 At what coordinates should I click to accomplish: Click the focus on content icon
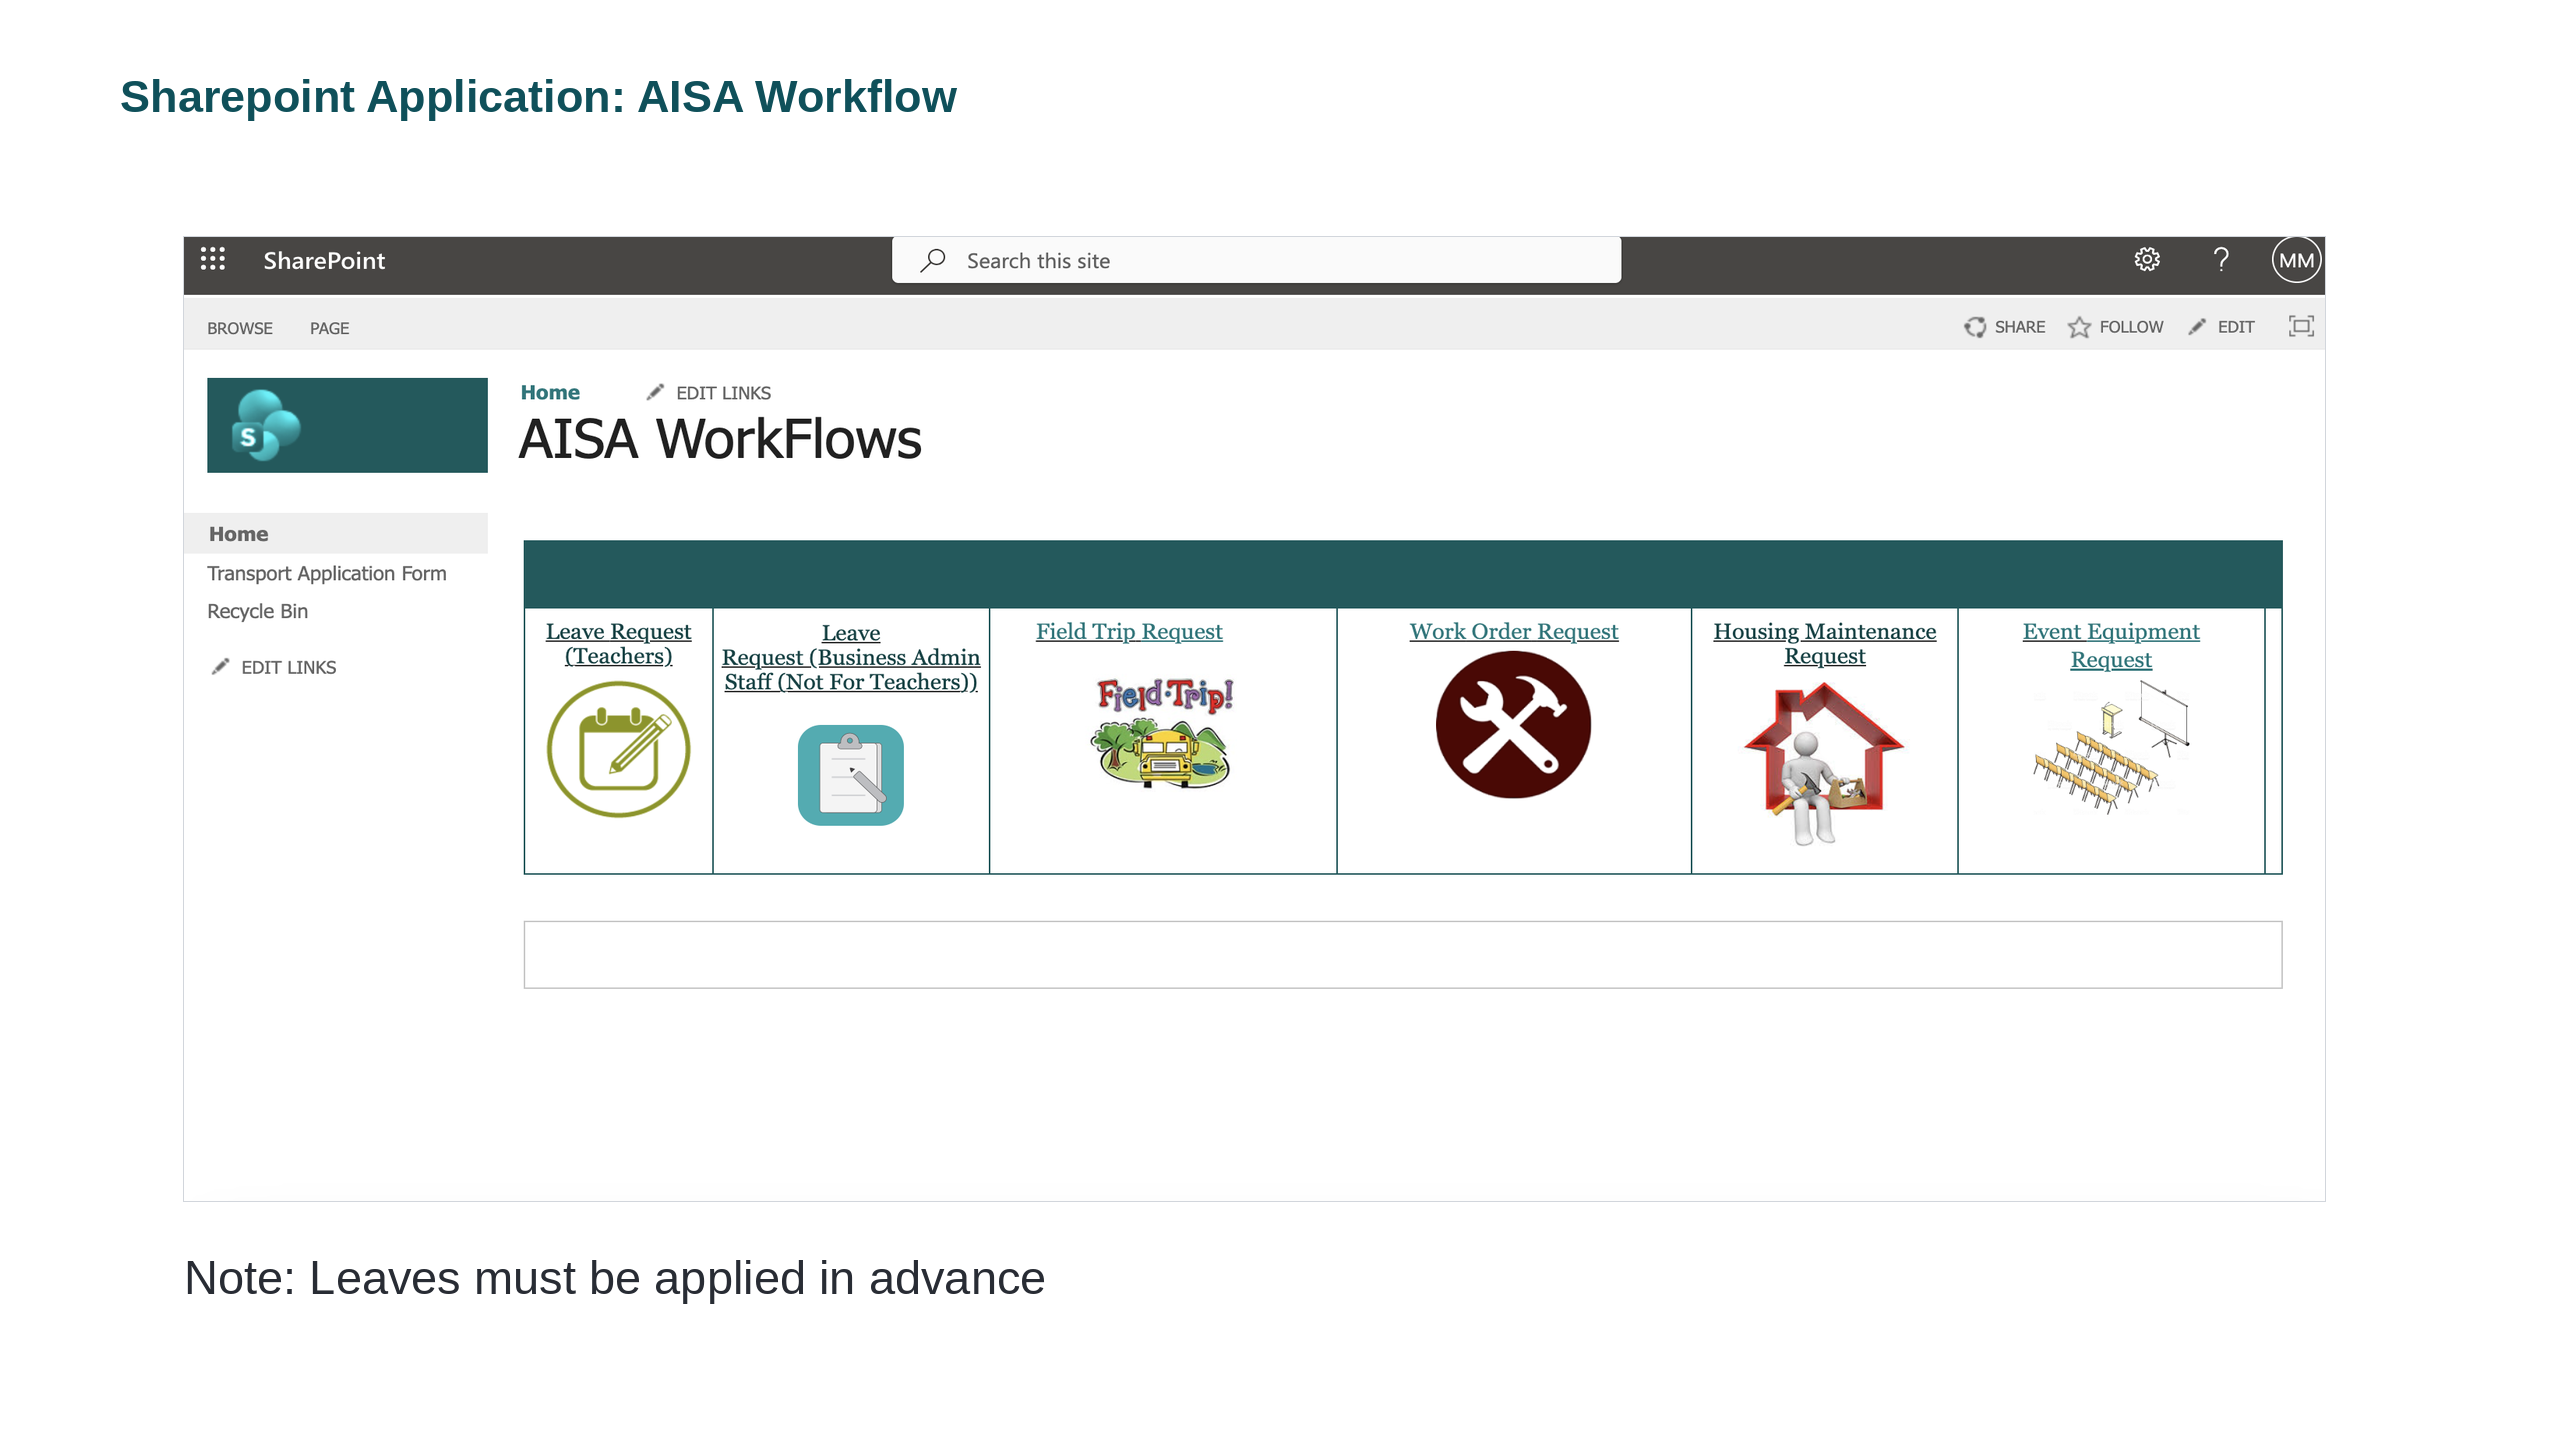(2301, 326)
